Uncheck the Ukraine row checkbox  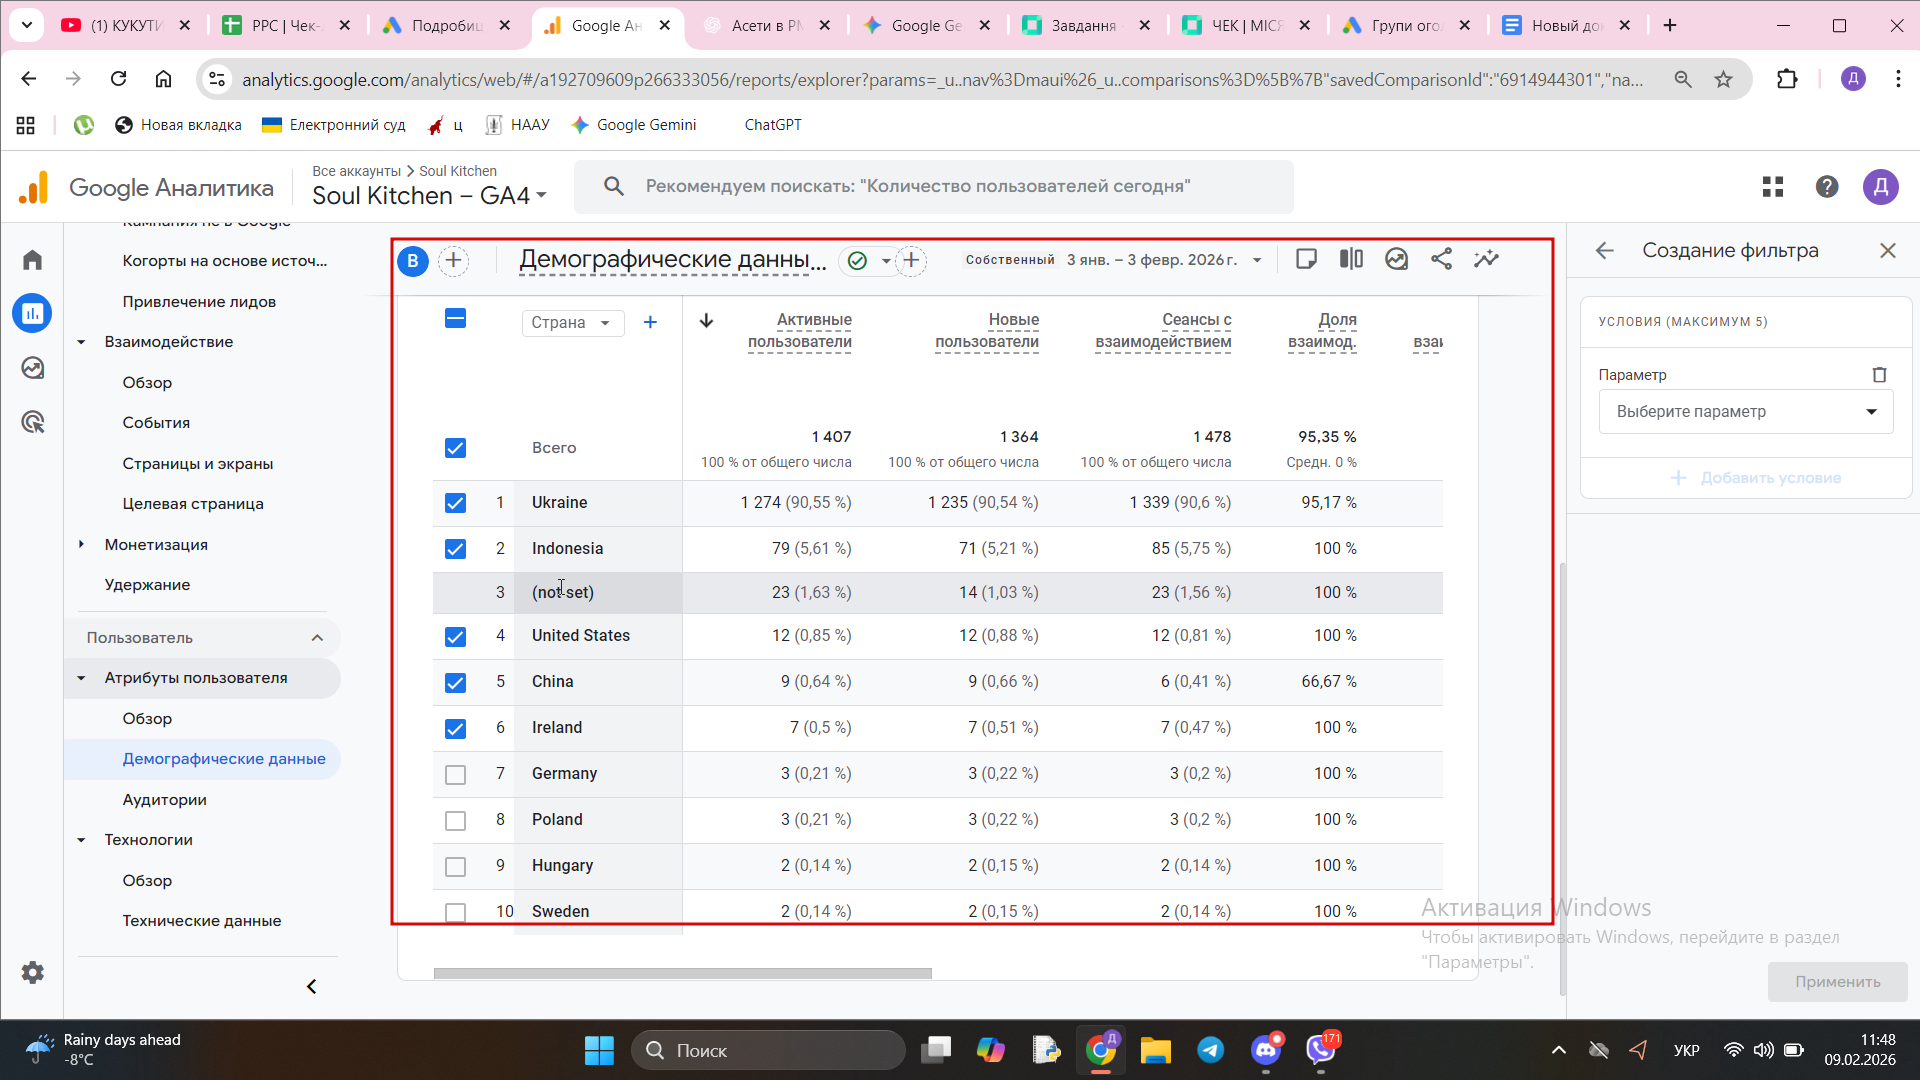[455, 503]
